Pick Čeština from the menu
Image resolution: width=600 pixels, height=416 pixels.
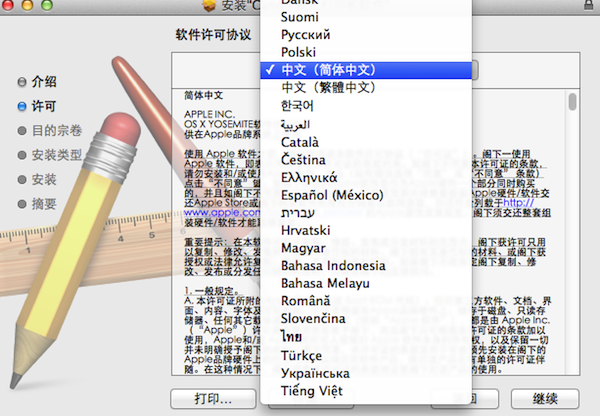tap(365, 160)
